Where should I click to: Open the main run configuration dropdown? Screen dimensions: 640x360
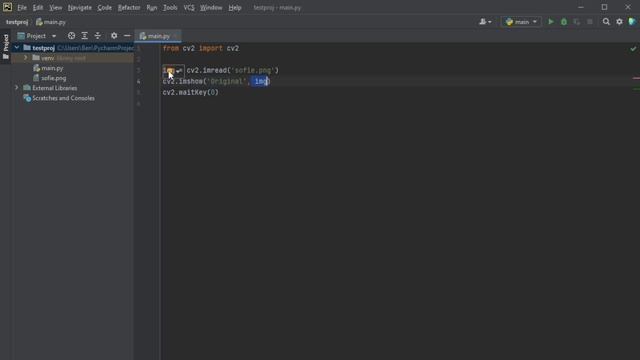[x=521, y=22]
